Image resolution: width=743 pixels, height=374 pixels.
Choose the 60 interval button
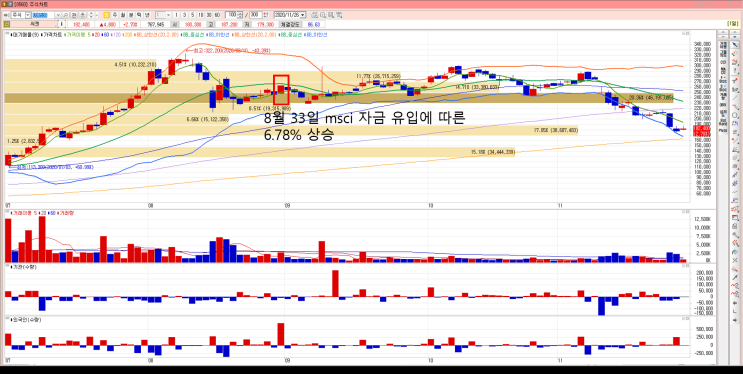click(x=217, y=15)
